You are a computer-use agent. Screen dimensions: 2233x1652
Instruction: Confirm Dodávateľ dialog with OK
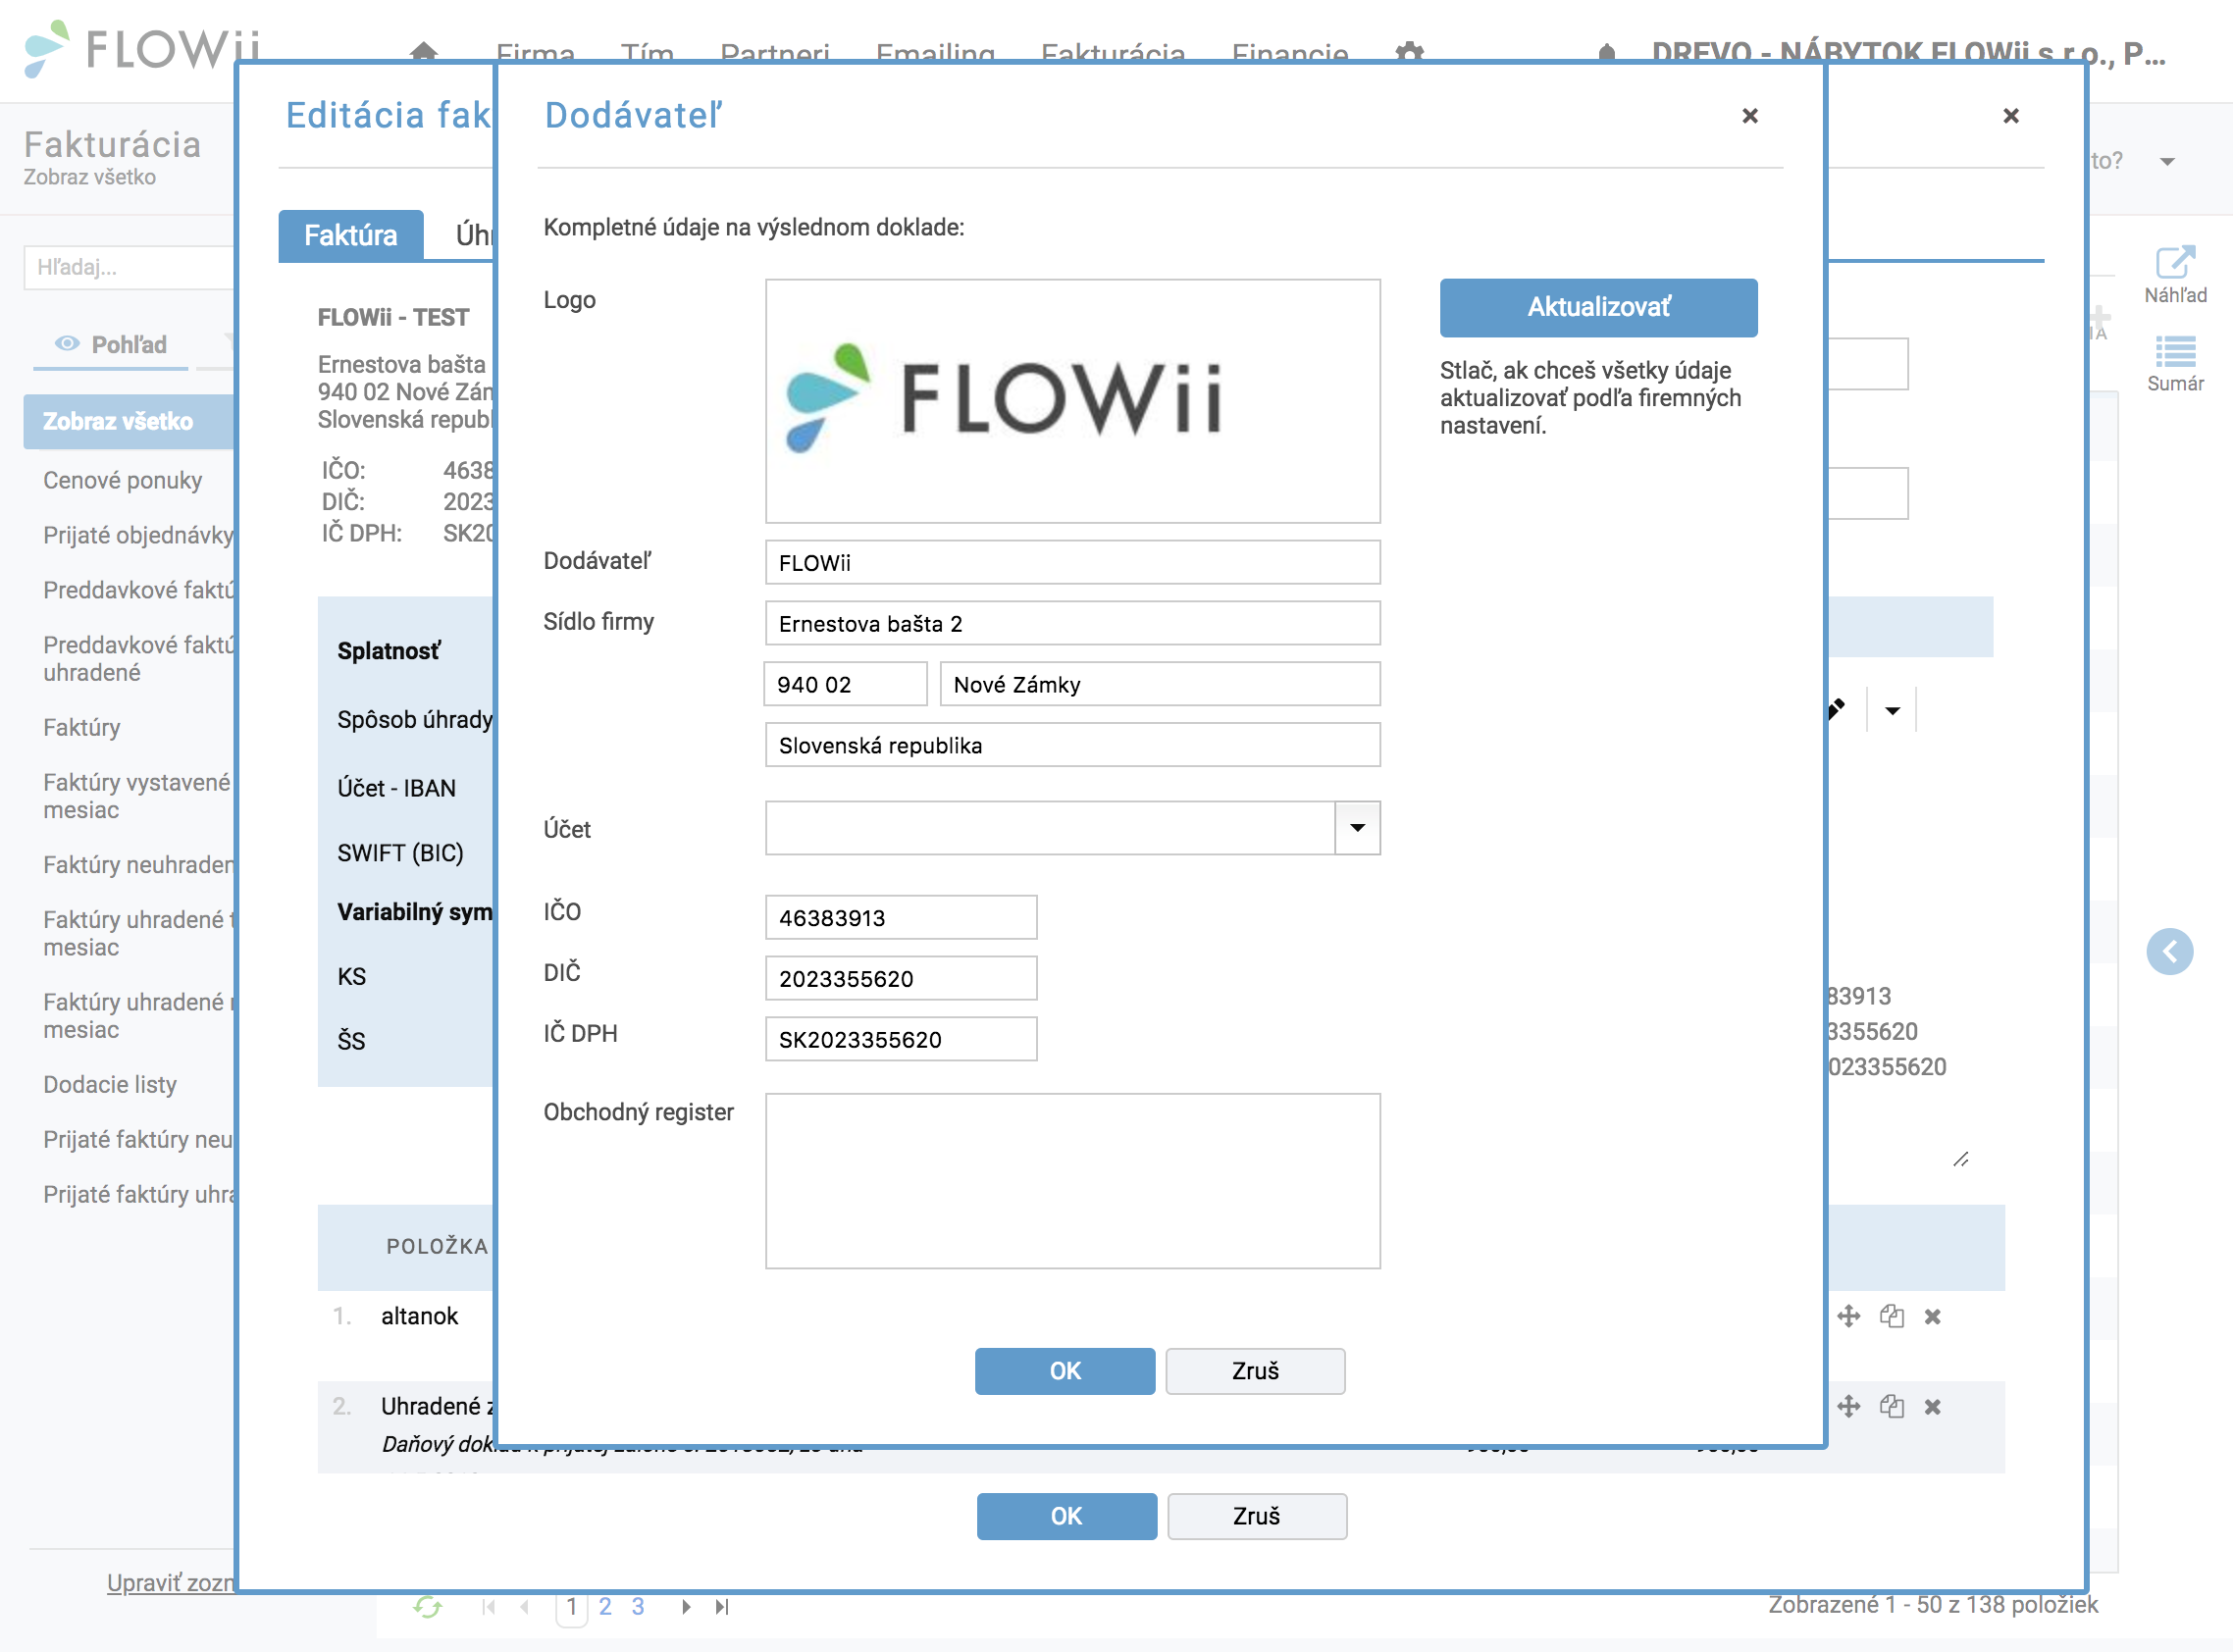tap(1065, 1370)
